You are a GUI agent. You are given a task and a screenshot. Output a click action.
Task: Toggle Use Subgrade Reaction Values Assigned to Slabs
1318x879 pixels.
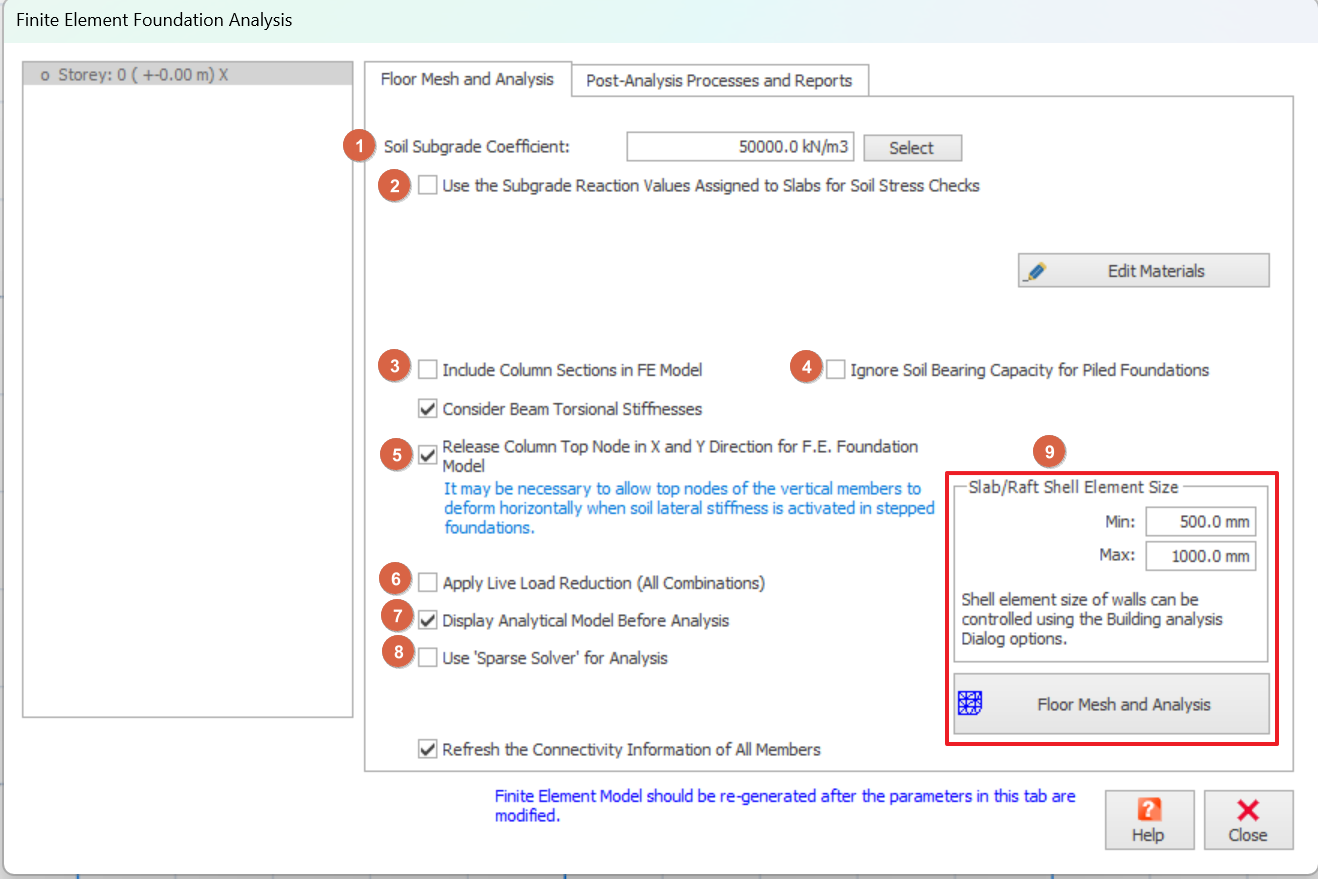pyautogui.click(x=428, y=185)
